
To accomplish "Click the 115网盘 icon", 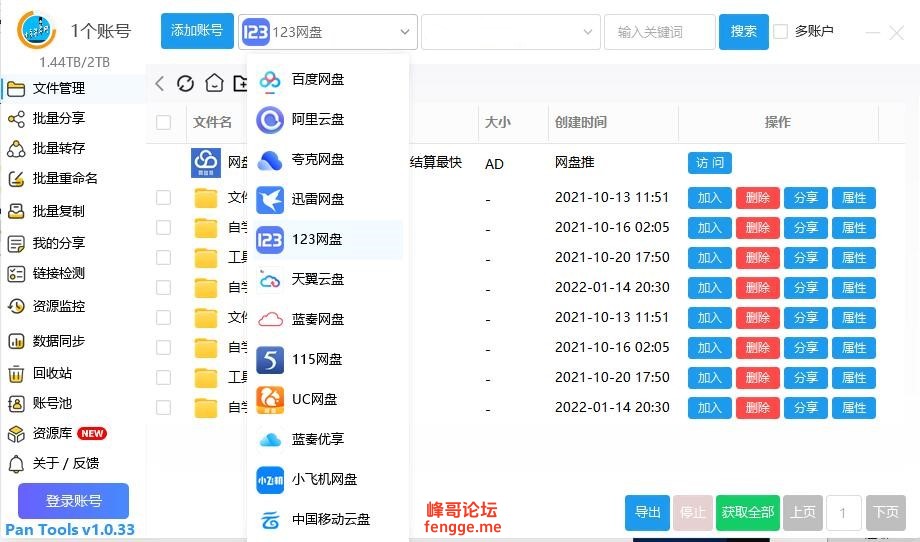I will 270,359.
